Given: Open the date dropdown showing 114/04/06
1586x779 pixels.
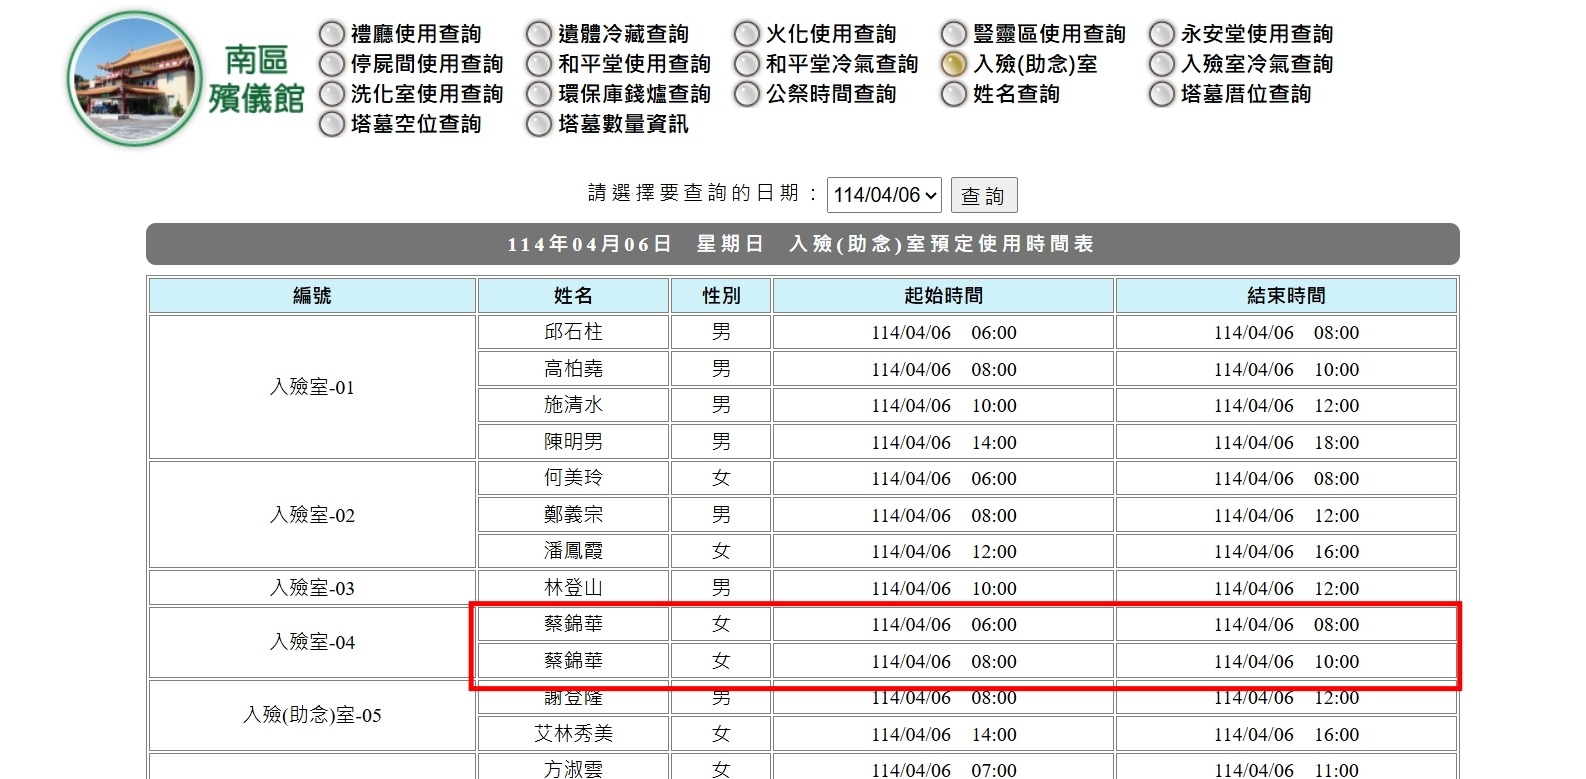Looking at the screenshot, I should coord(884,195).
